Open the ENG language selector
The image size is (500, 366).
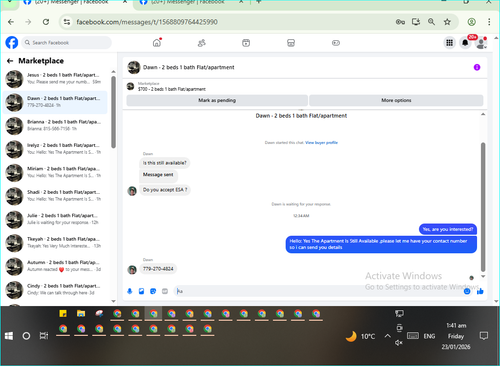pos(429,336)
